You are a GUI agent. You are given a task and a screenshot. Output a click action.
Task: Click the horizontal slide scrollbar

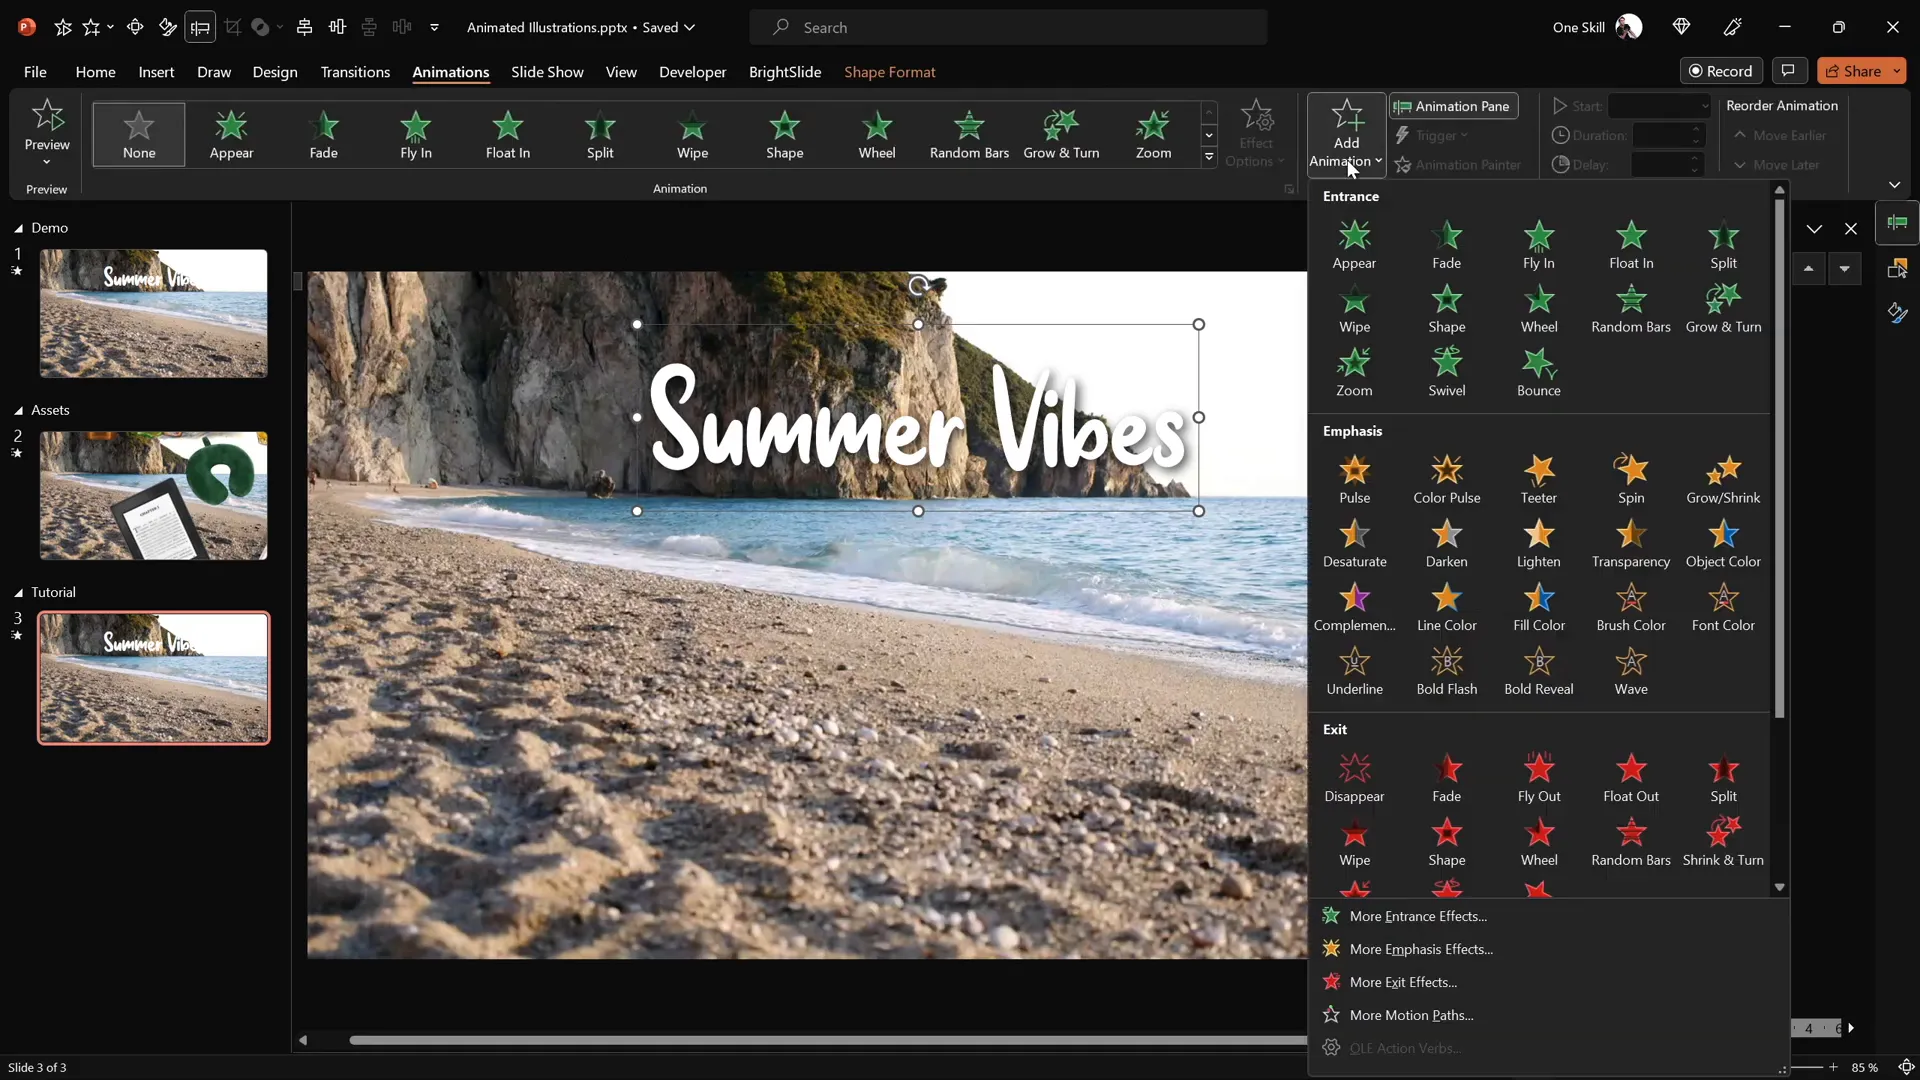pyautogui.click(x=828, y=1040)
